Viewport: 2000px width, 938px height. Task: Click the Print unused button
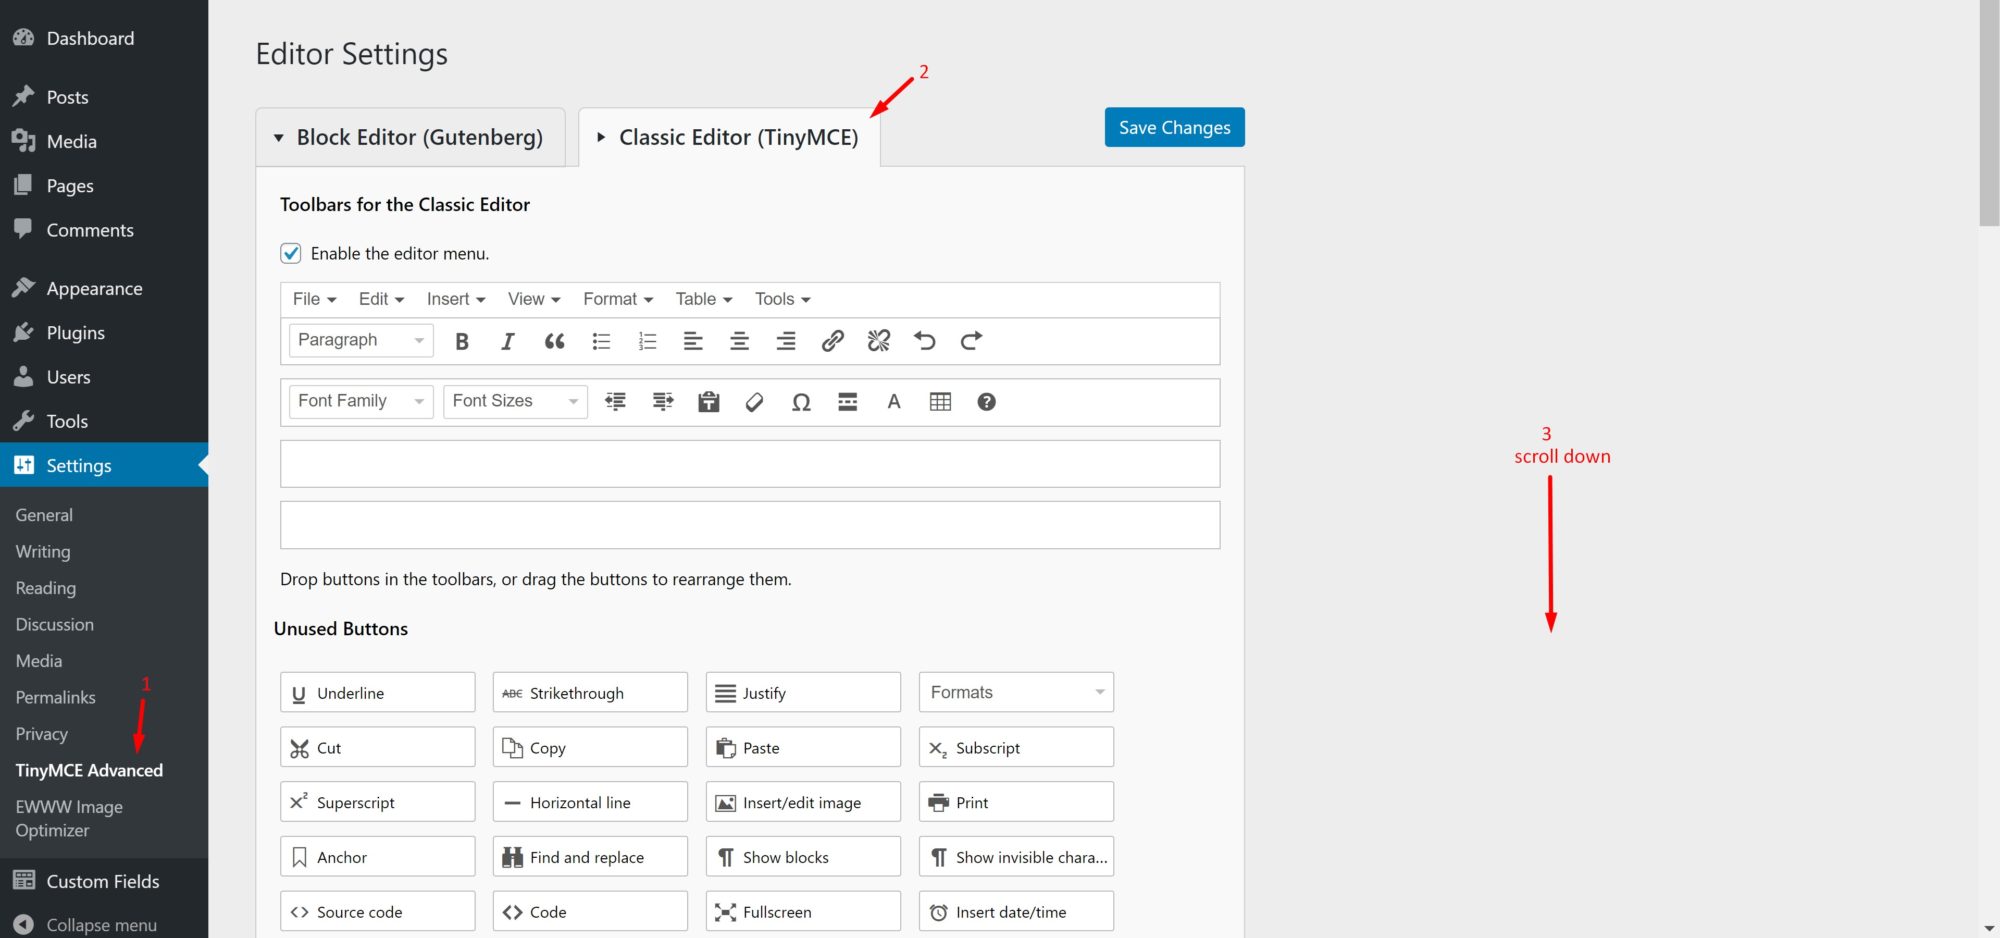1016,802
